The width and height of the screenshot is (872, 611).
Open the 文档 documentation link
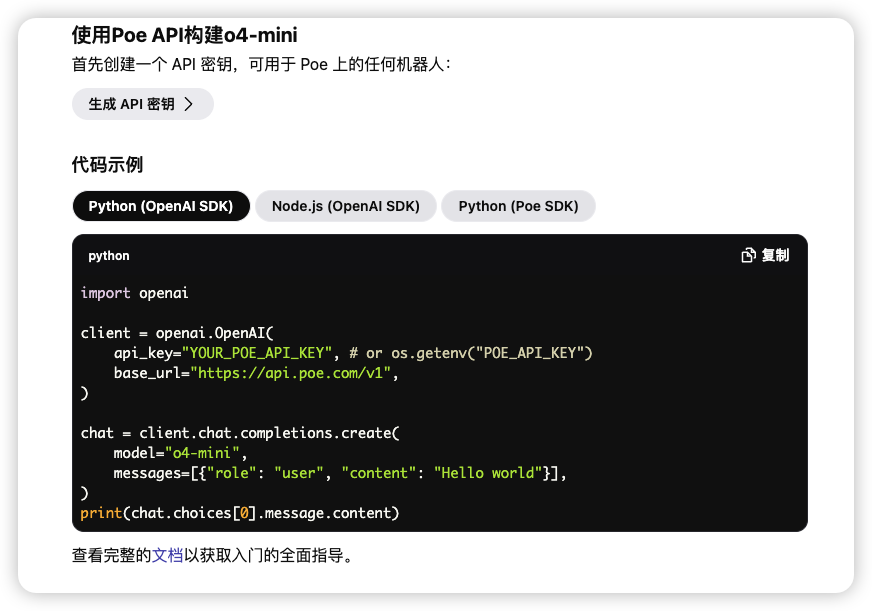pos(167,555)
